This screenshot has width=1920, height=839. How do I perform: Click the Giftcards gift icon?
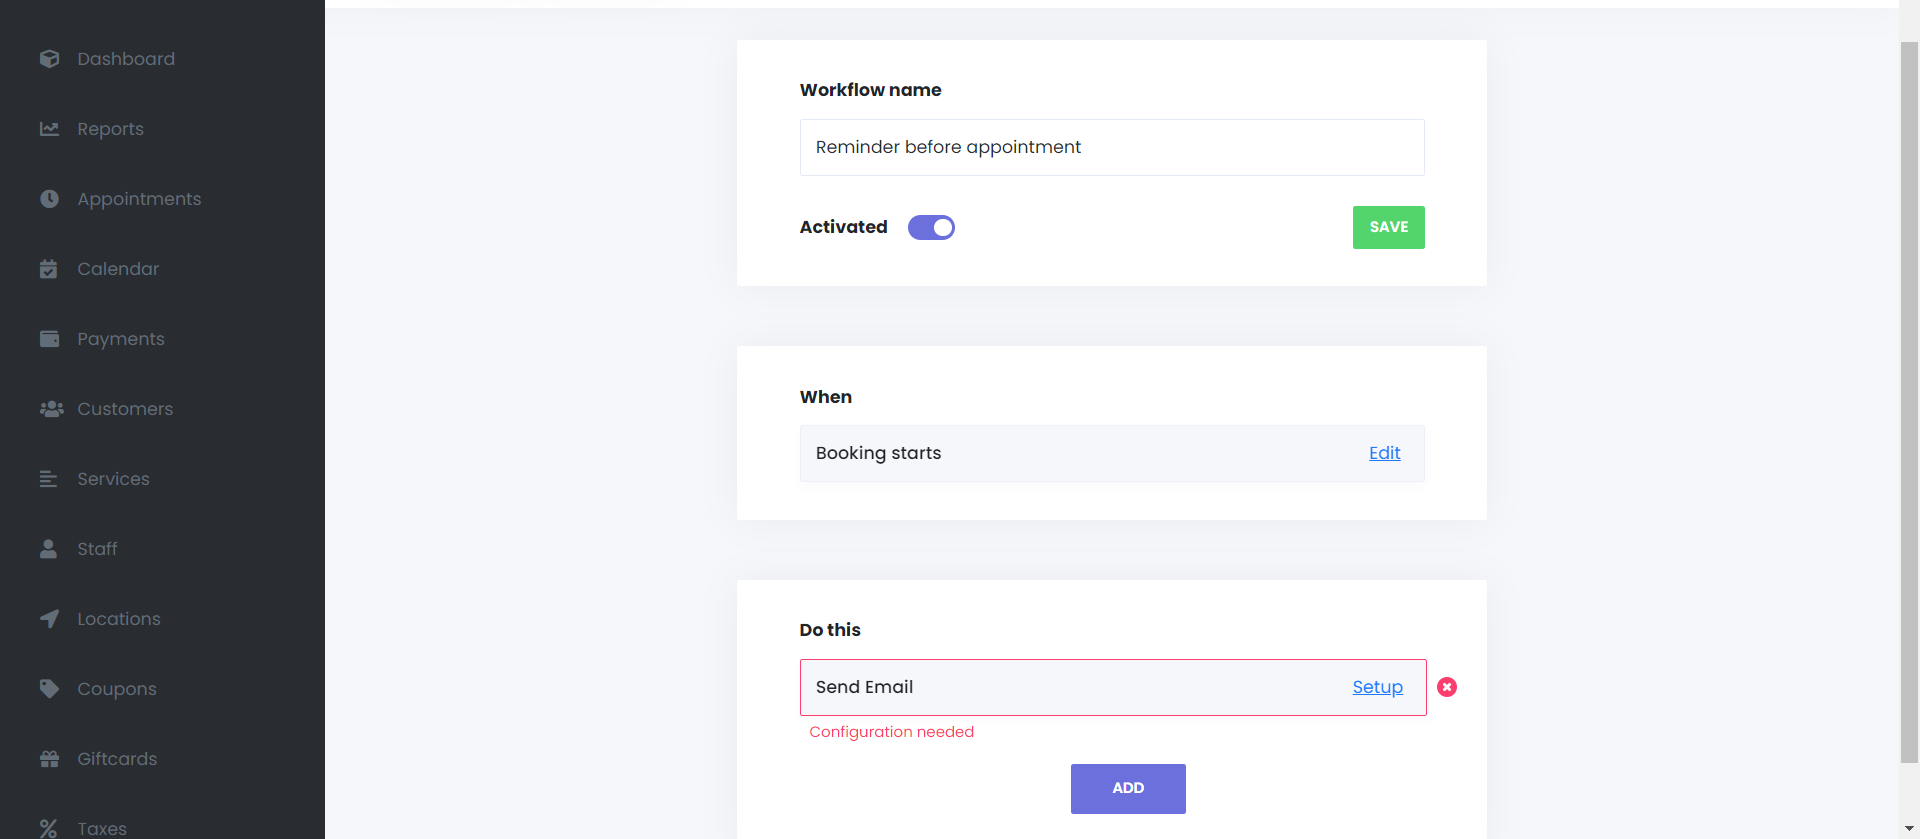pyautogui.click(x=49, y=759)
